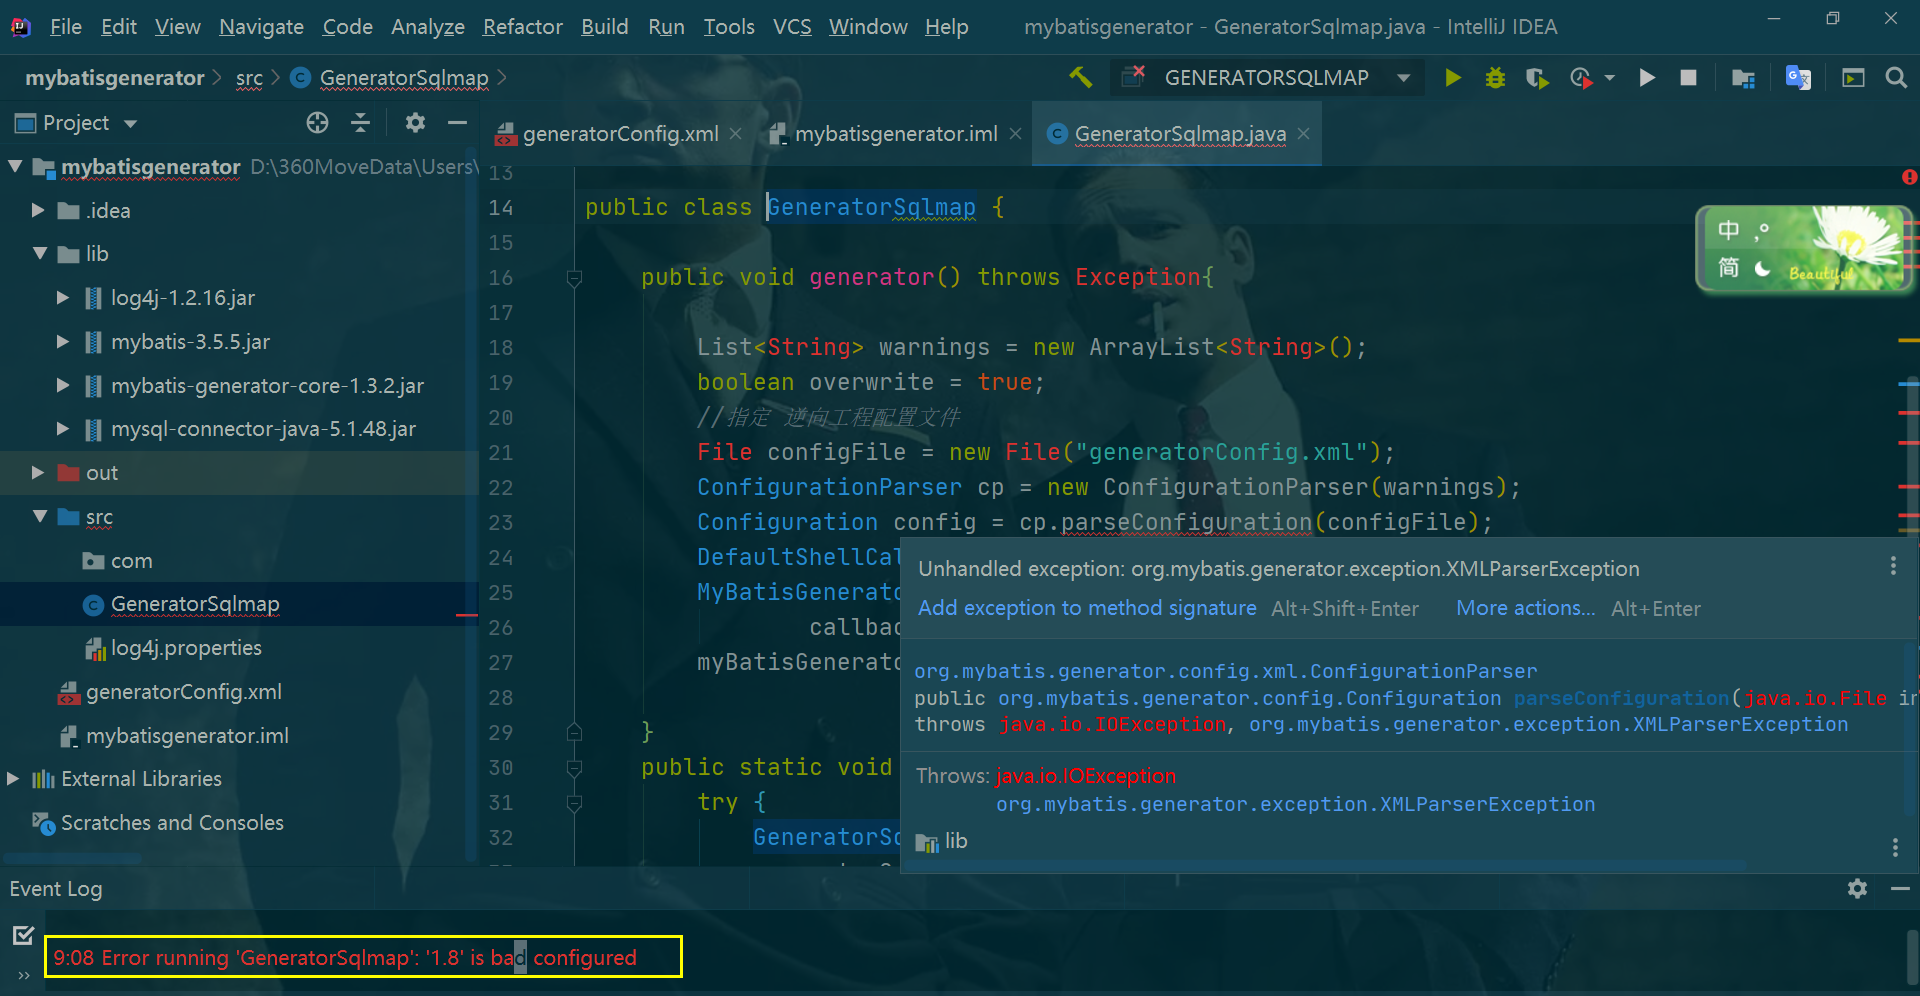Click Add exception to method signature
Screen dimensions: 1920x996
click(1087, 608)
